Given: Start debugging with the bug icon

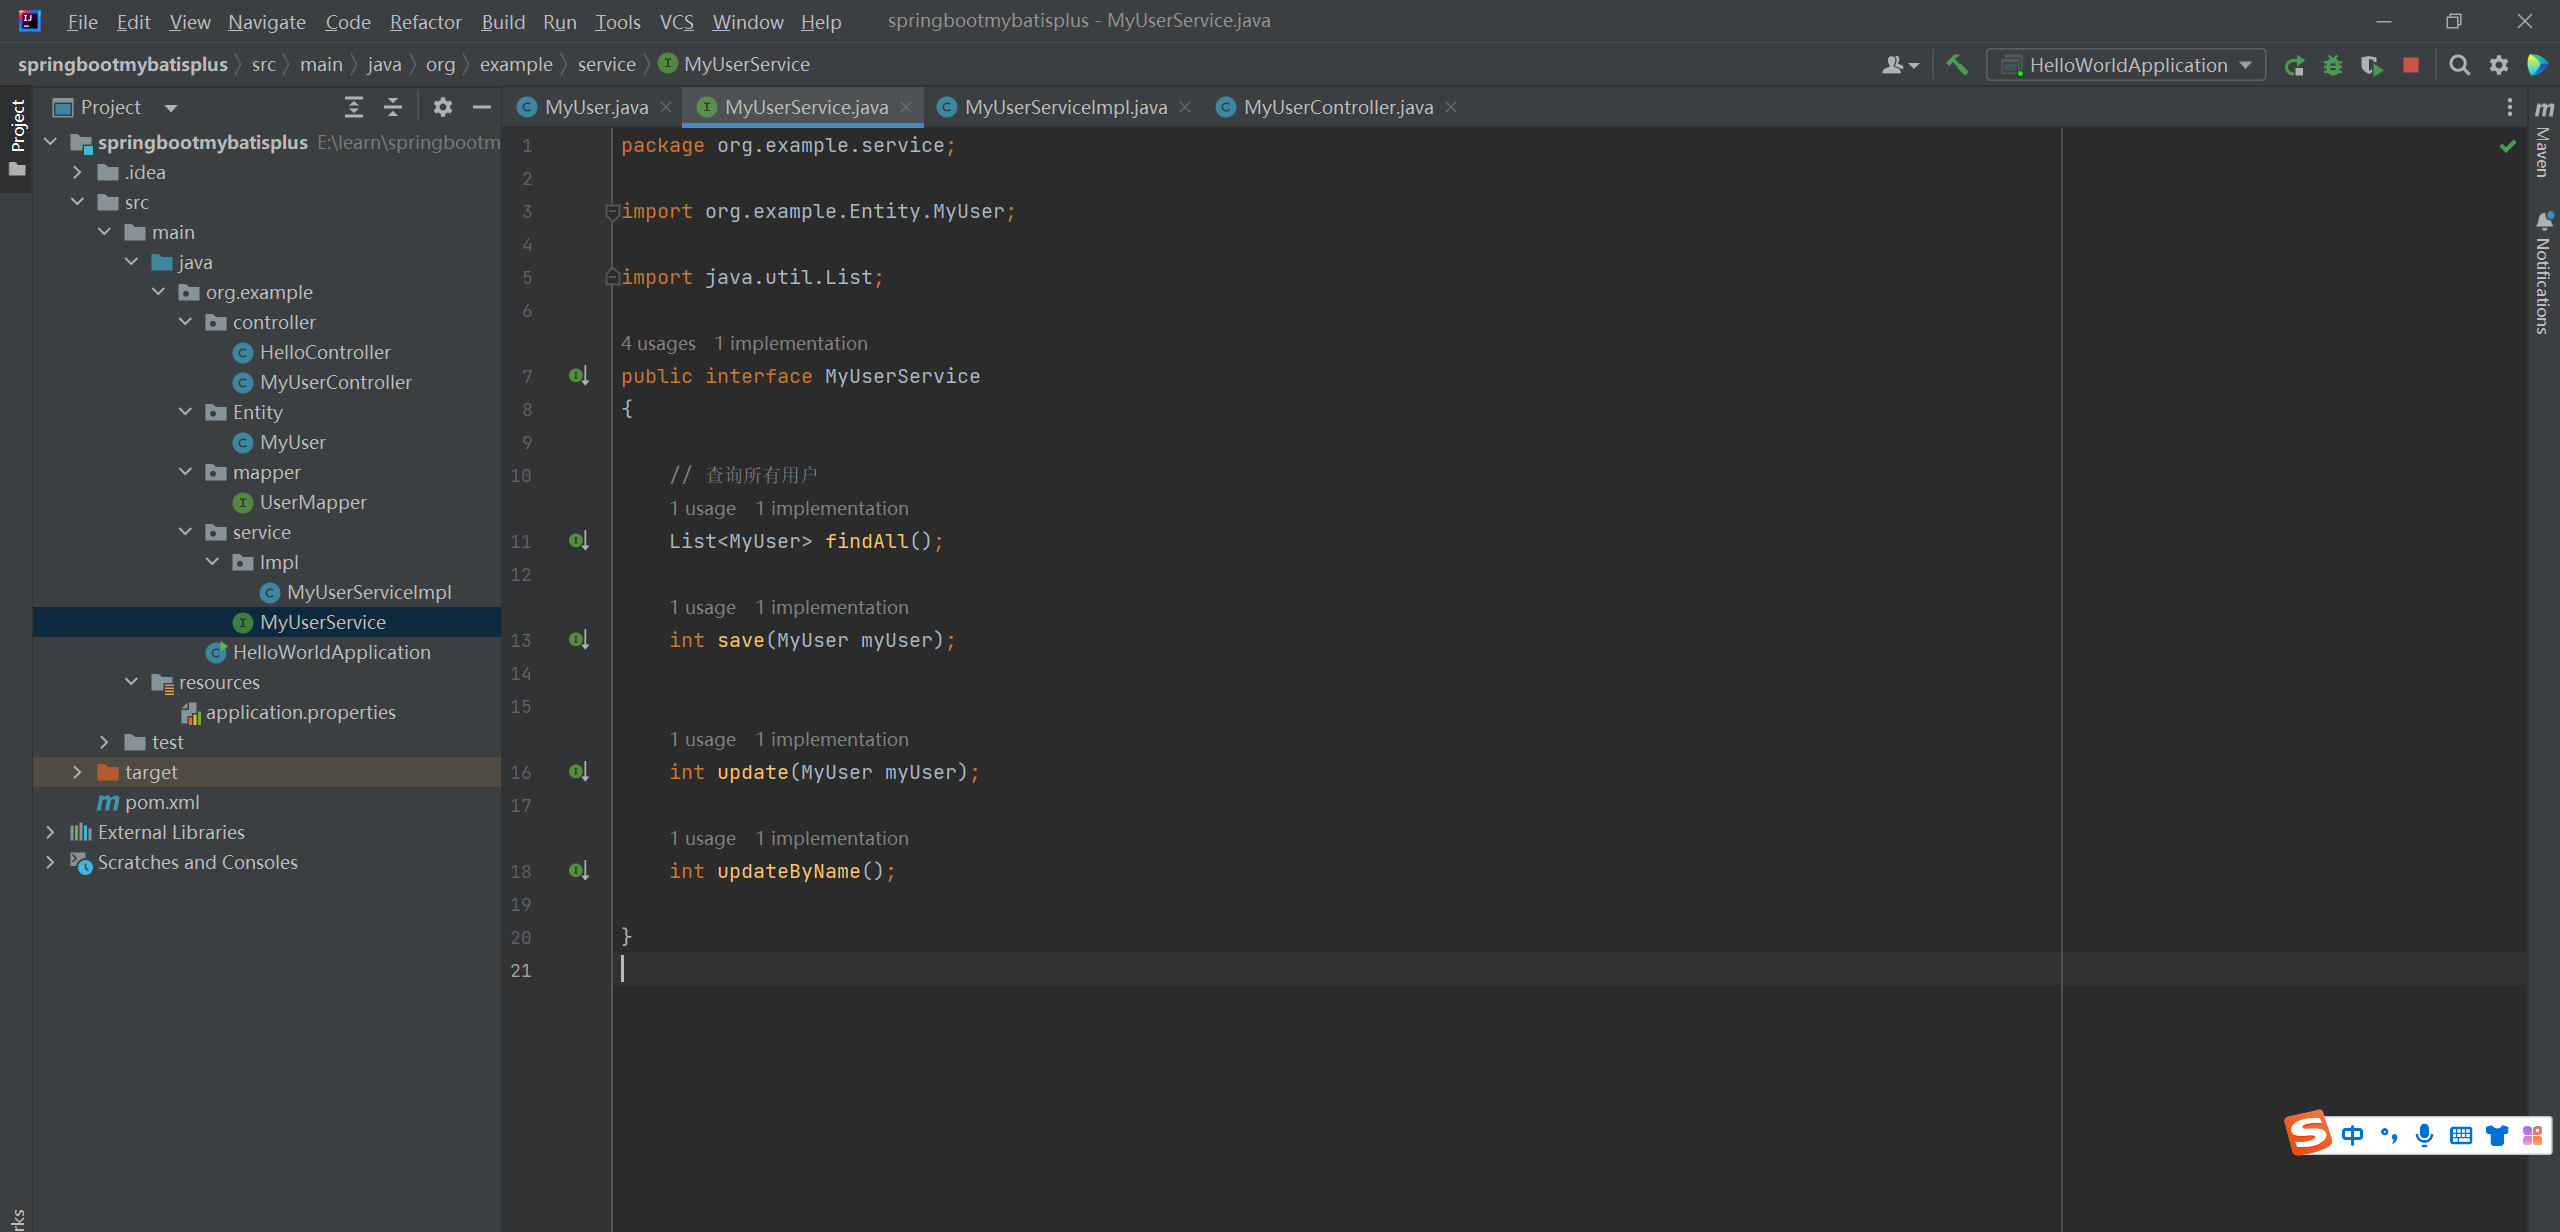Looking at the screenshot, I should 2333,66.
